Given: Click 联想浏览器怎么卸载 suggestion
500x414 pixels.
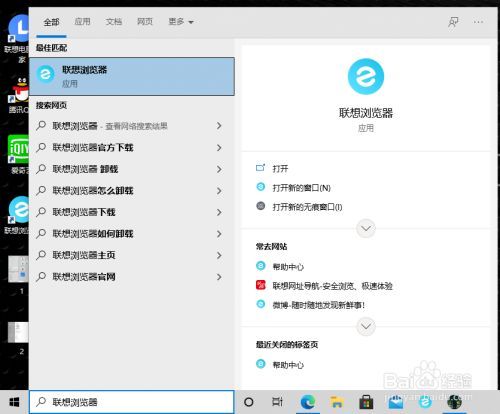Looking at the screenshot, I should (132, 191).
